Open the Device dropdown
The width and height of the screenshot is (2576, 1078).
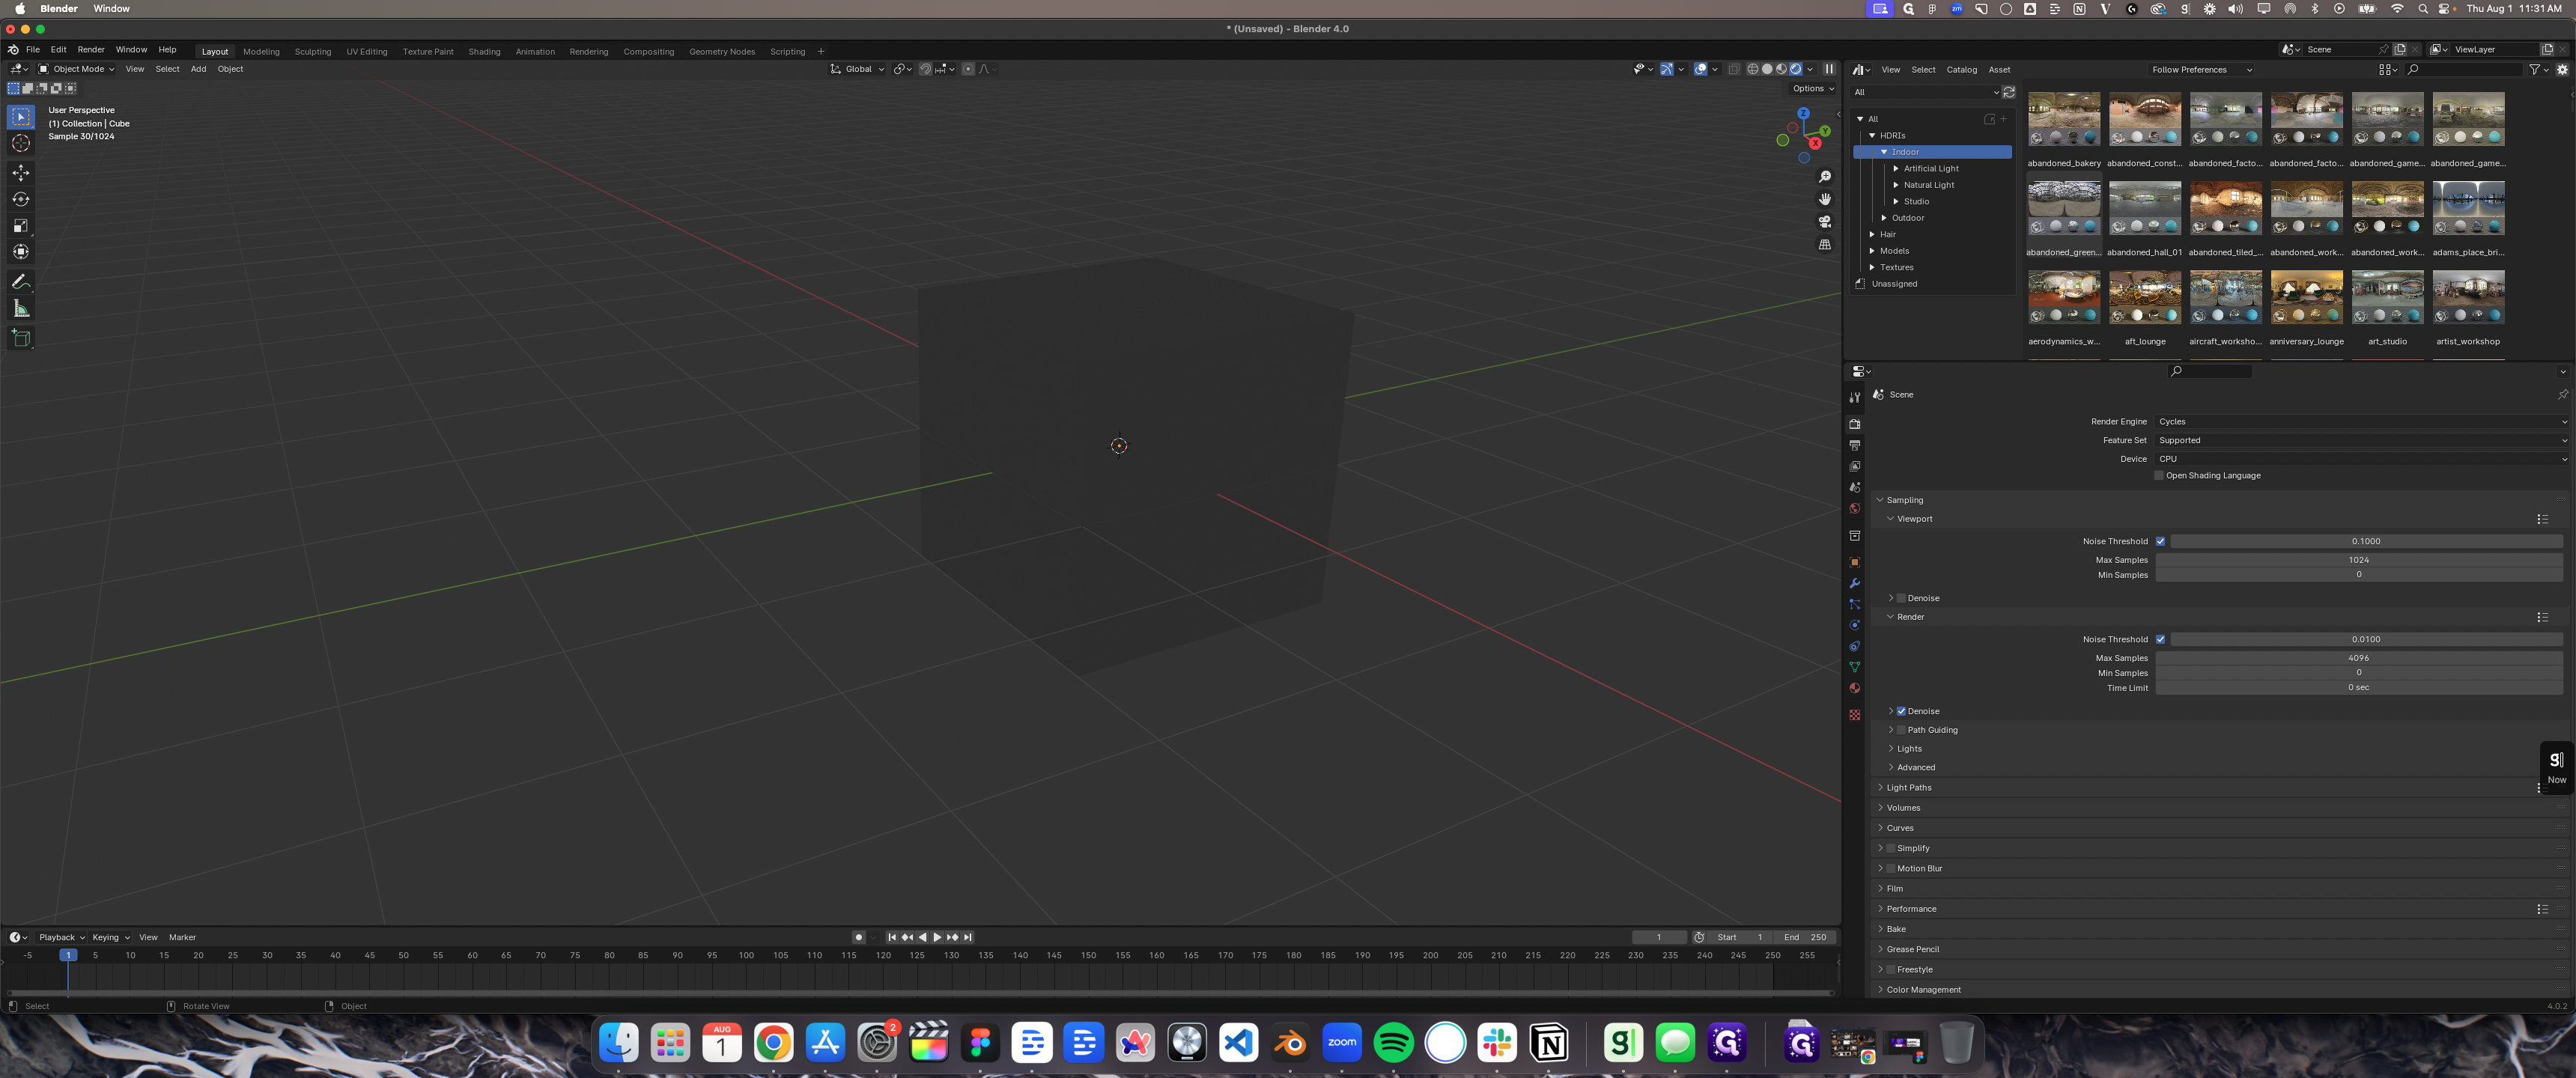pos(2362,459)
